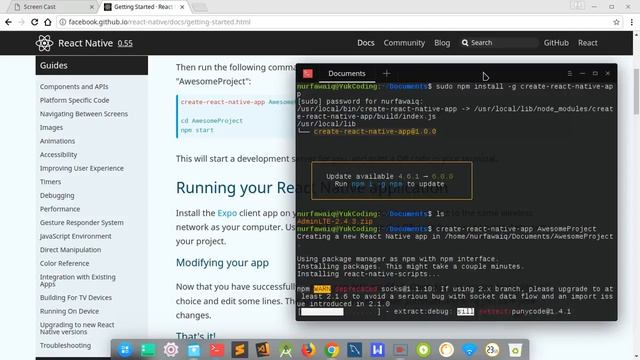Click the React Native title text
The height and width of the screenshot is (360, 640).
point(85,43)
